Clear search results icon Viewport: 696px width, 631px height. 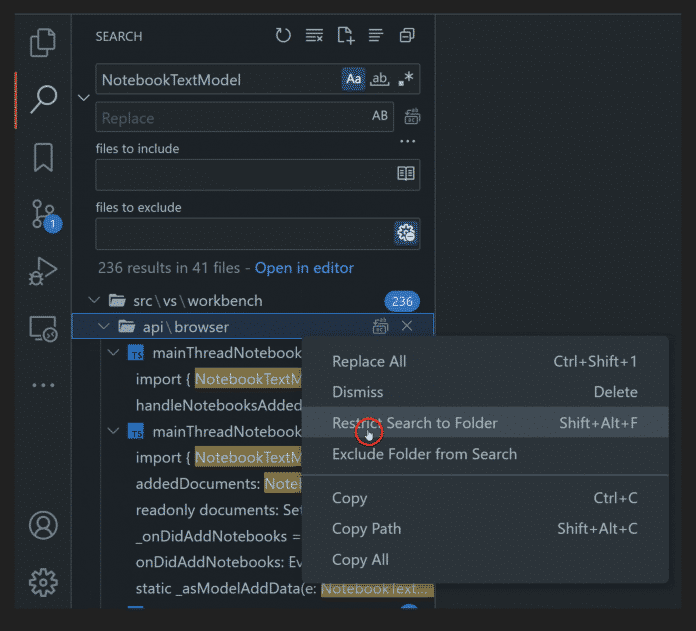(x=314, y=35)
